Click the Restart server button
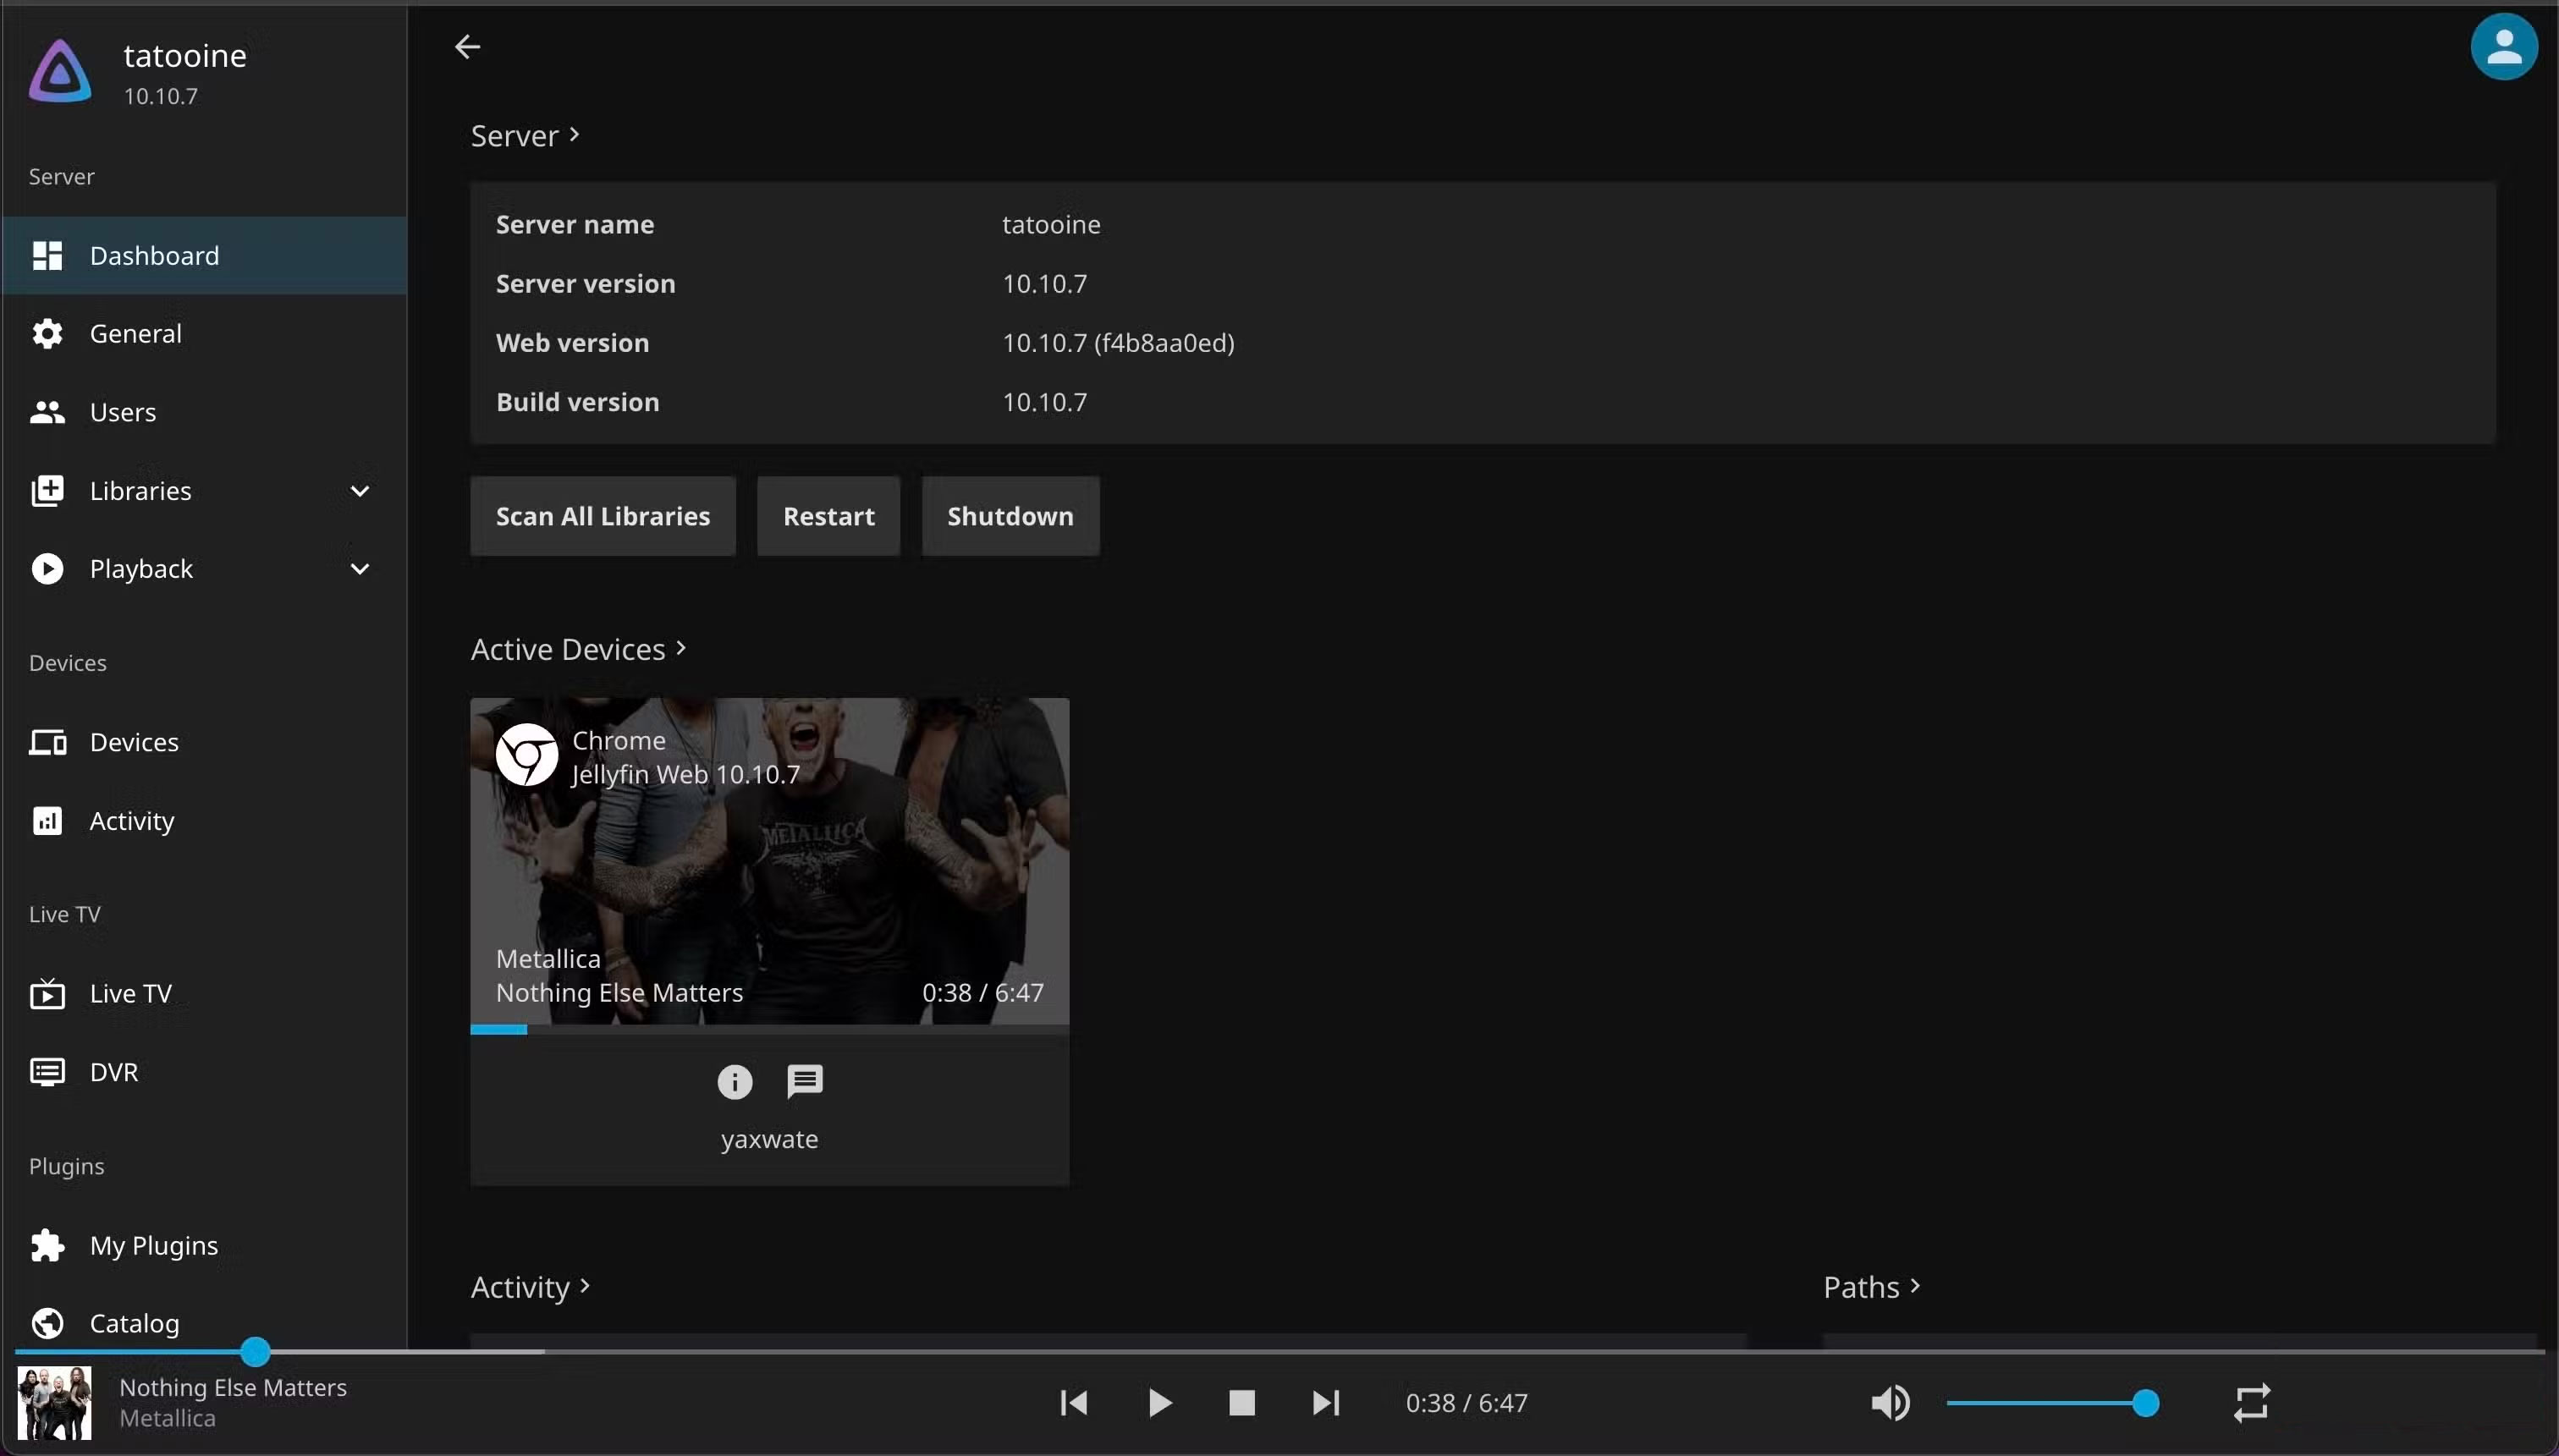 pos(828,516)
